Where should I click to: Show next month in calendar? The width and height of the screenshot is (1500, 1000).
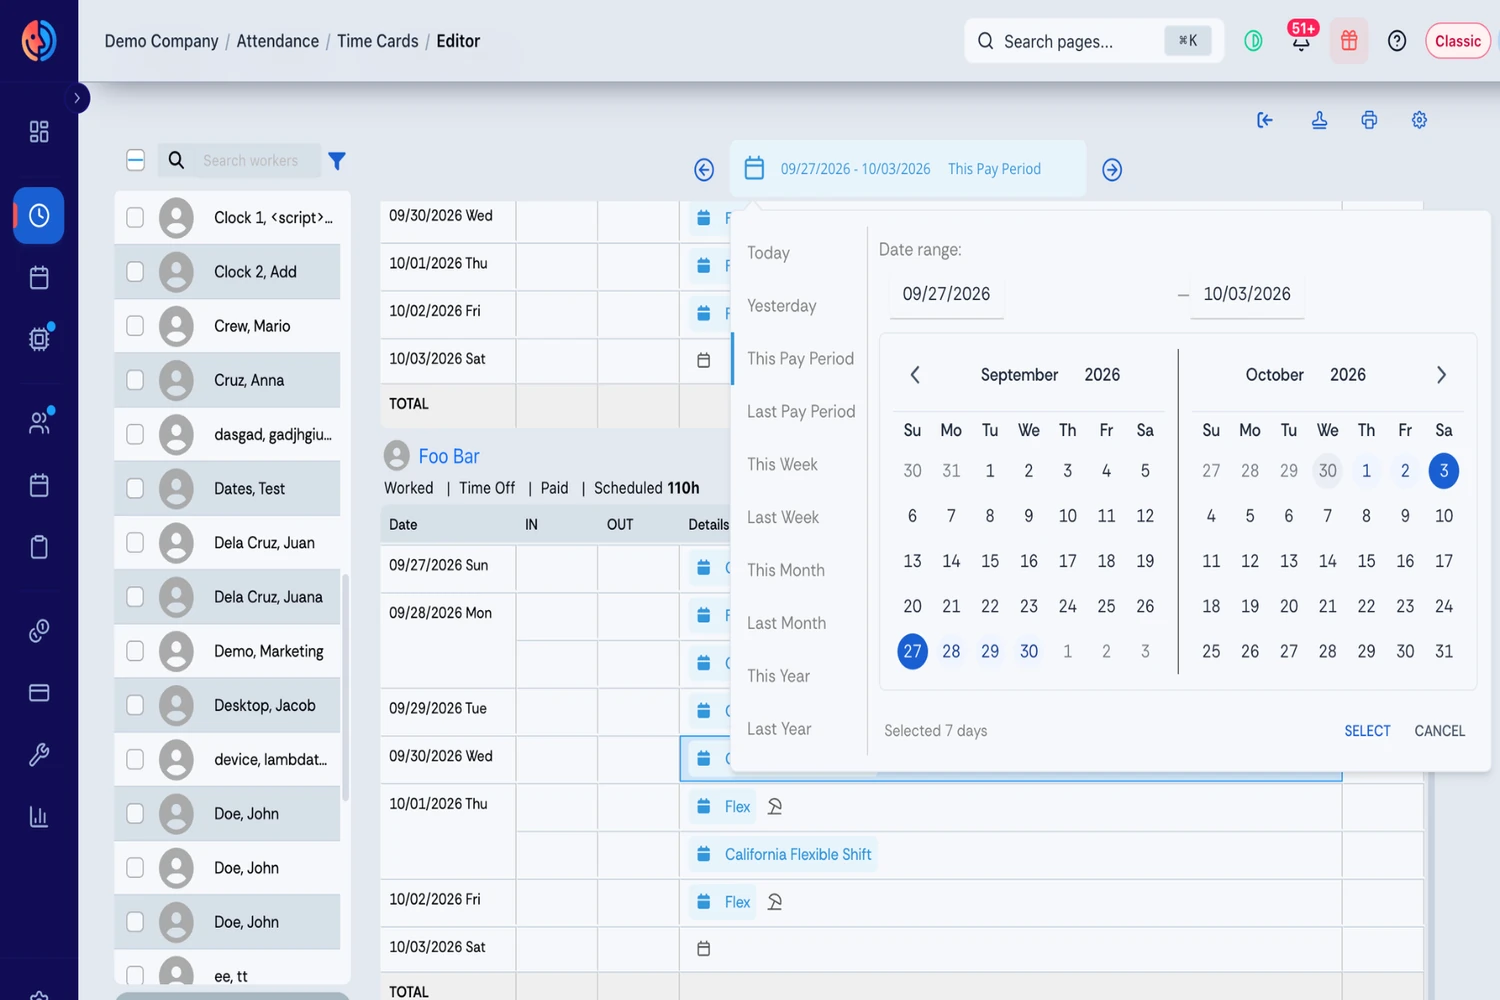pos(1441,375)
